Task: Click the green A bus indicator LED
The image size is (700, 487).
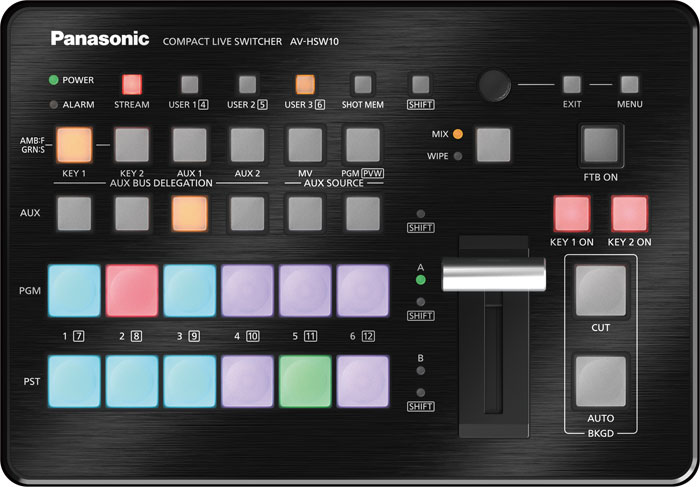Action: (421, 280)
